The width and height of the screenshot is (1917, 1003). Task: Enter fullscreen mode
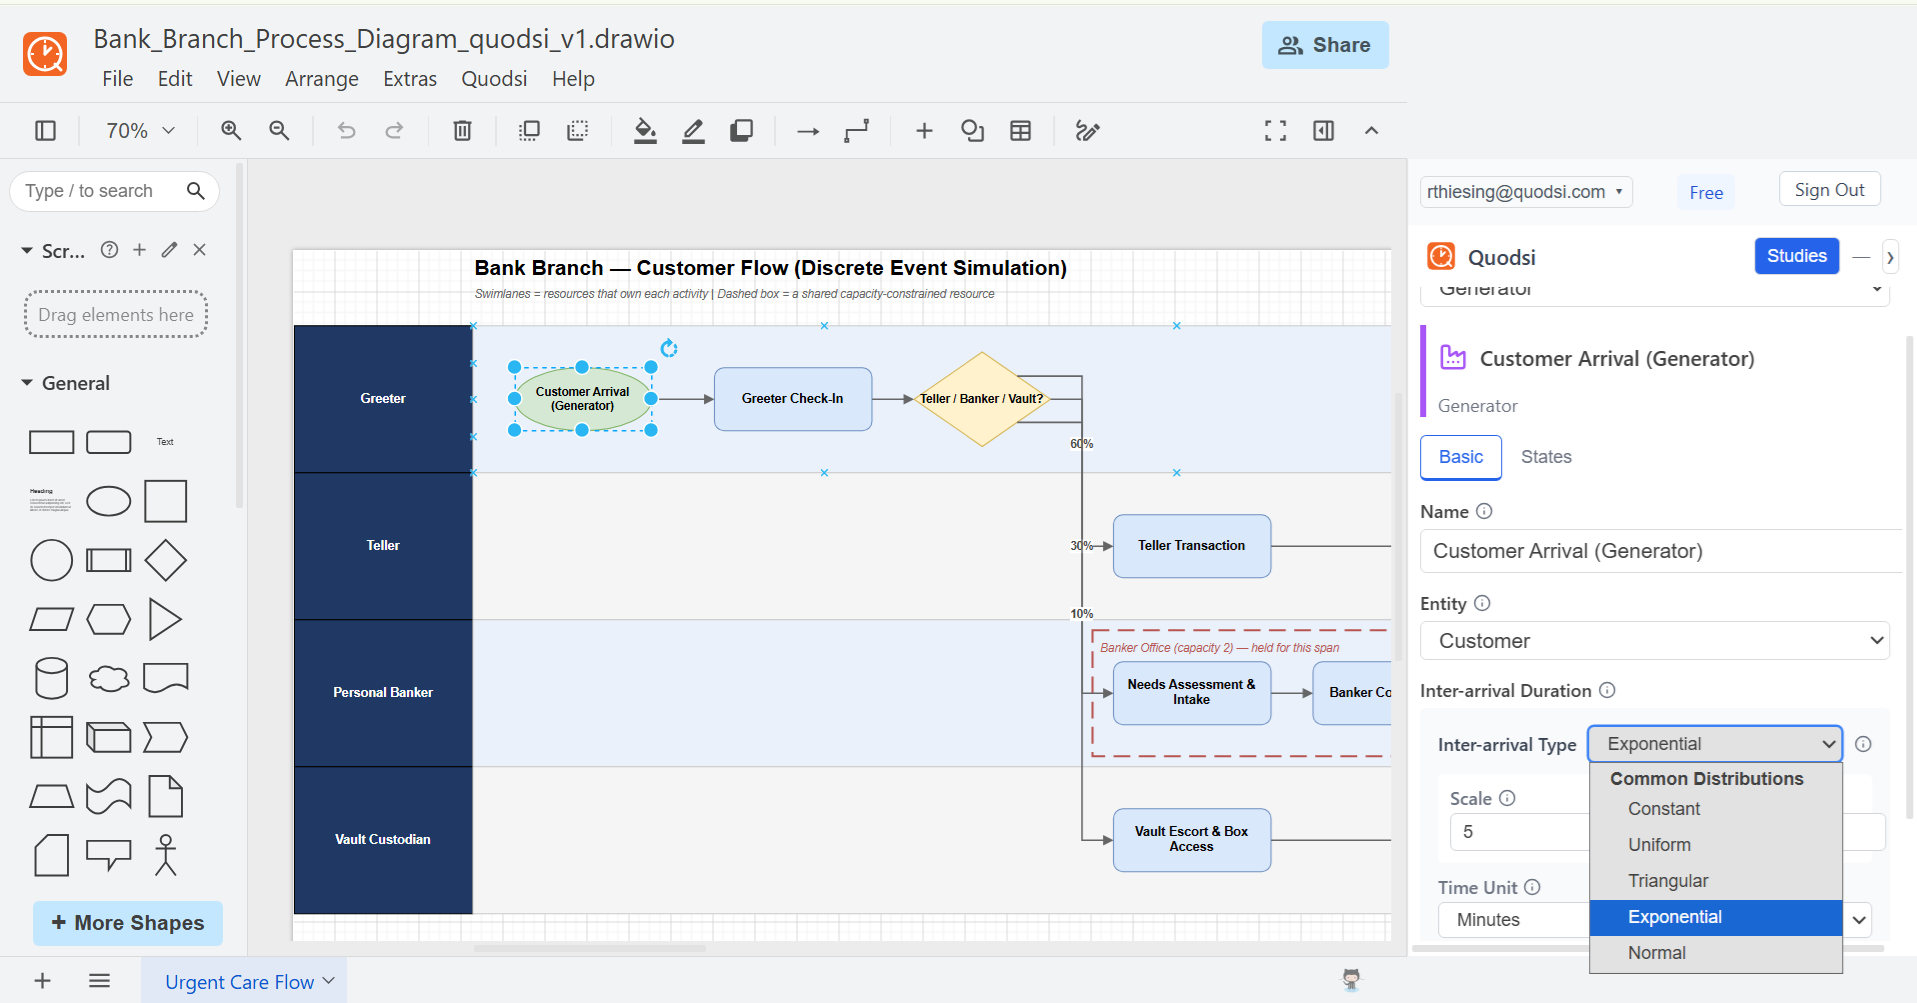[x=1275, y=131]
